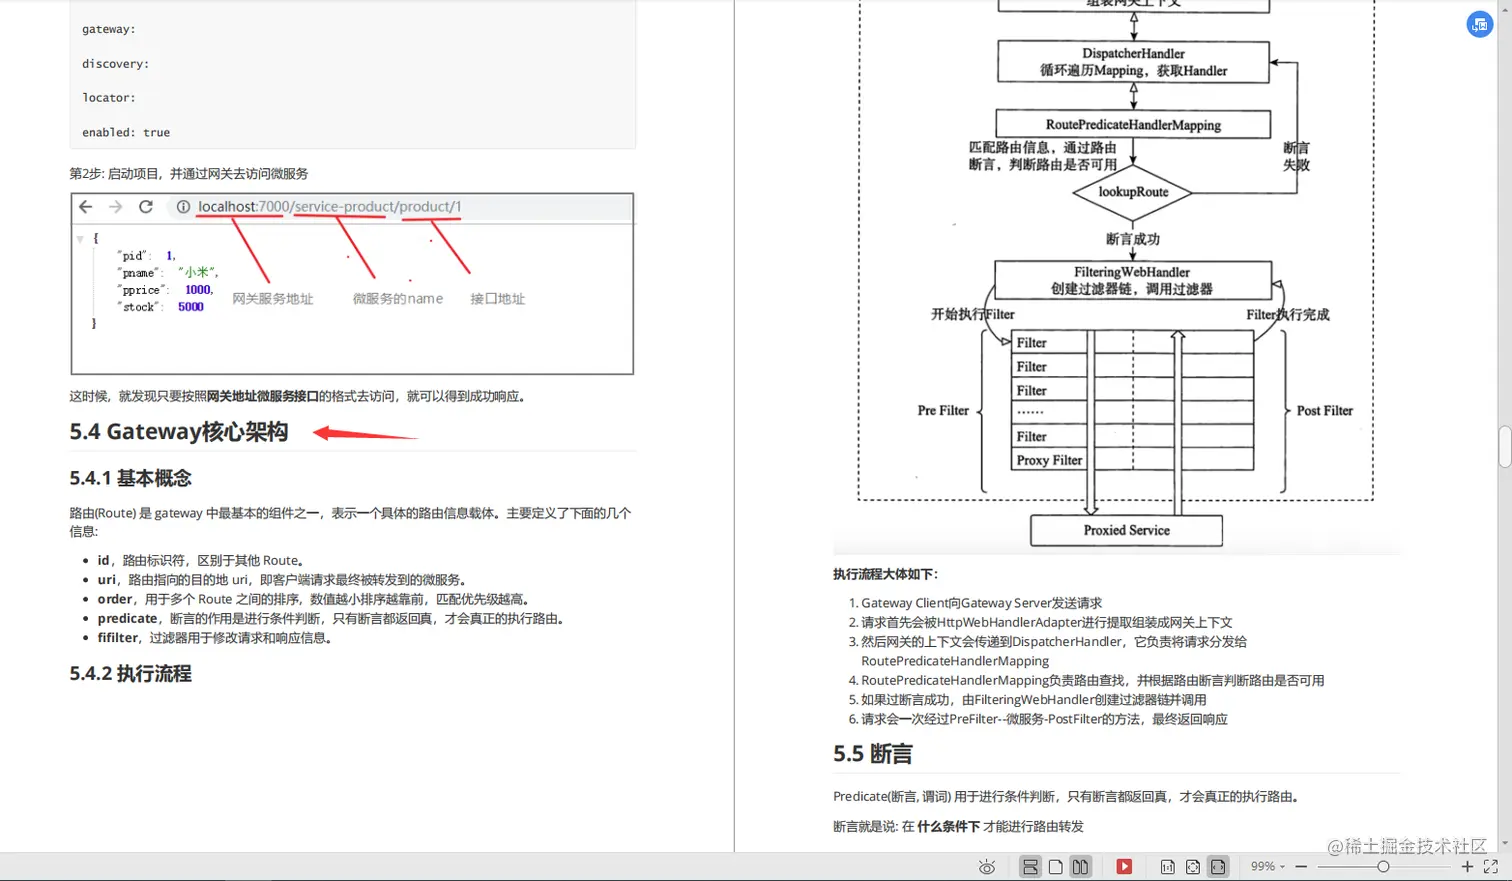Click the blue floating translate assistant icon

[x=1480, y=25]
